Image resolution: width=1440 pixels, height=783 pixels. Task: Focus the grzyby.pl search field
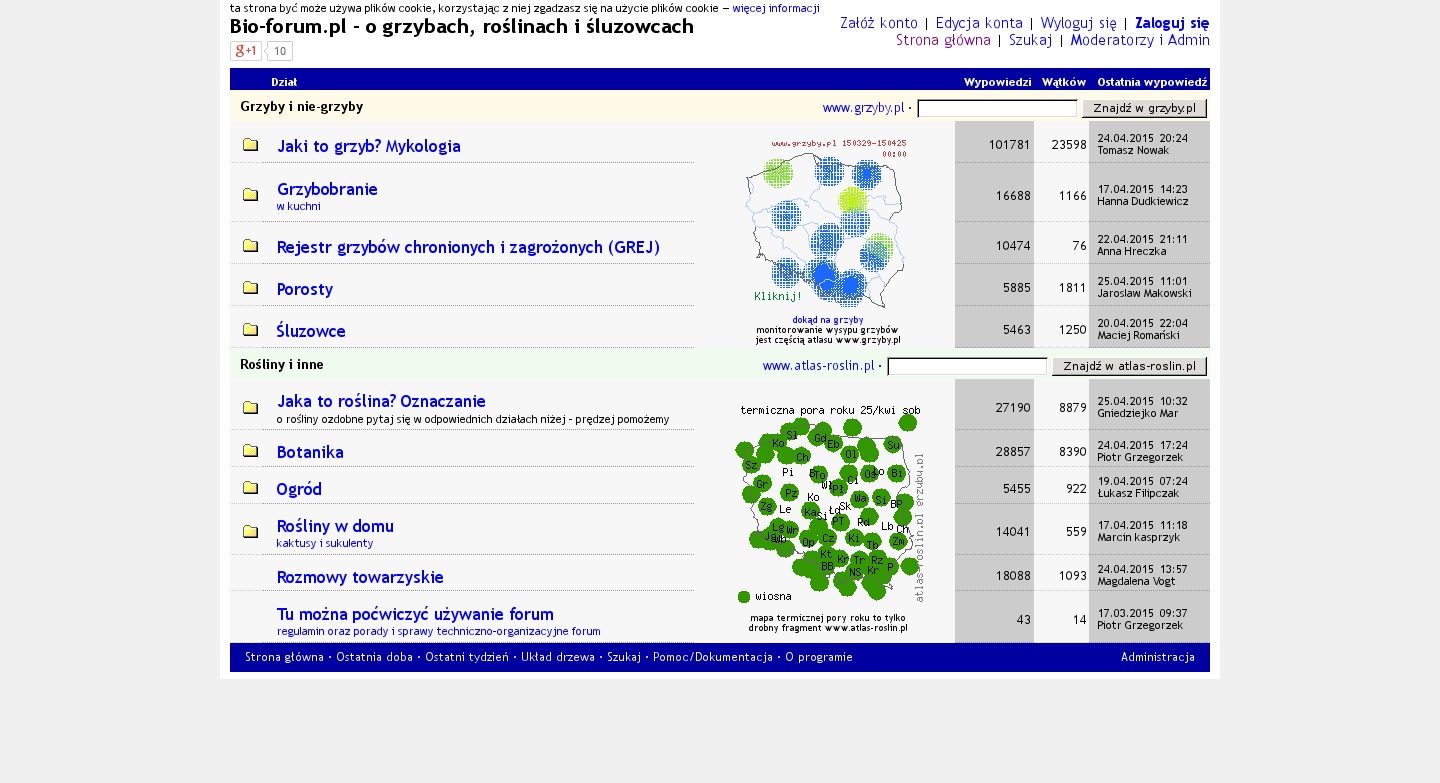(996, 108)
